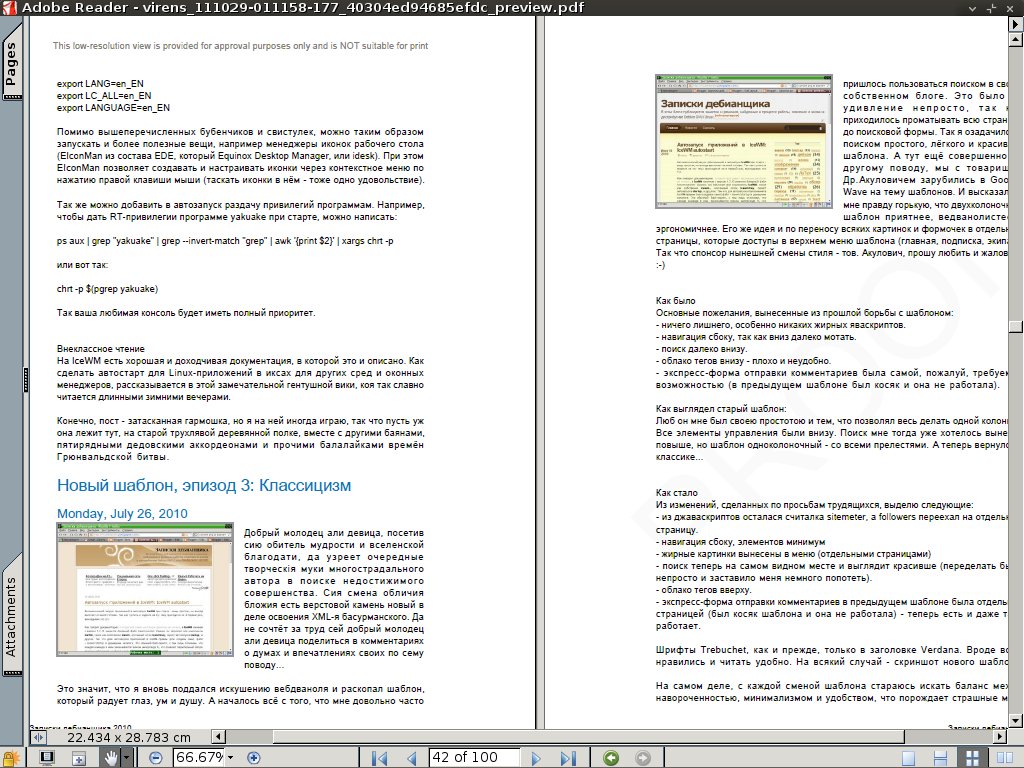Viewport: 1024px width, 768px height.
Task: Click the 'Внеклассное чтение' heading text
Action: 101,349
